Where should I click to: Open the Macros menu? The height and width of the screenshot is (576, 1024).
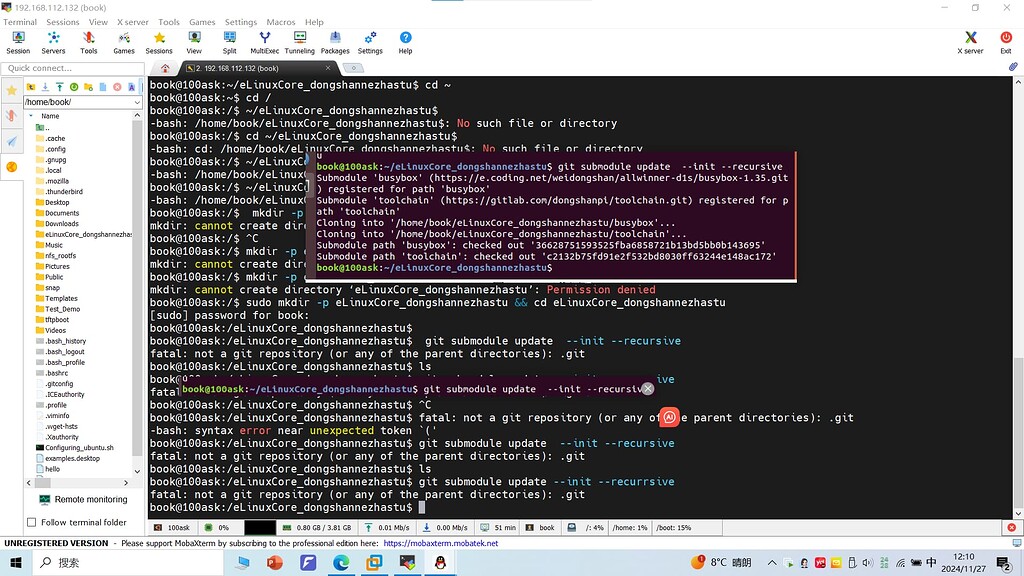tap(281, 21)
